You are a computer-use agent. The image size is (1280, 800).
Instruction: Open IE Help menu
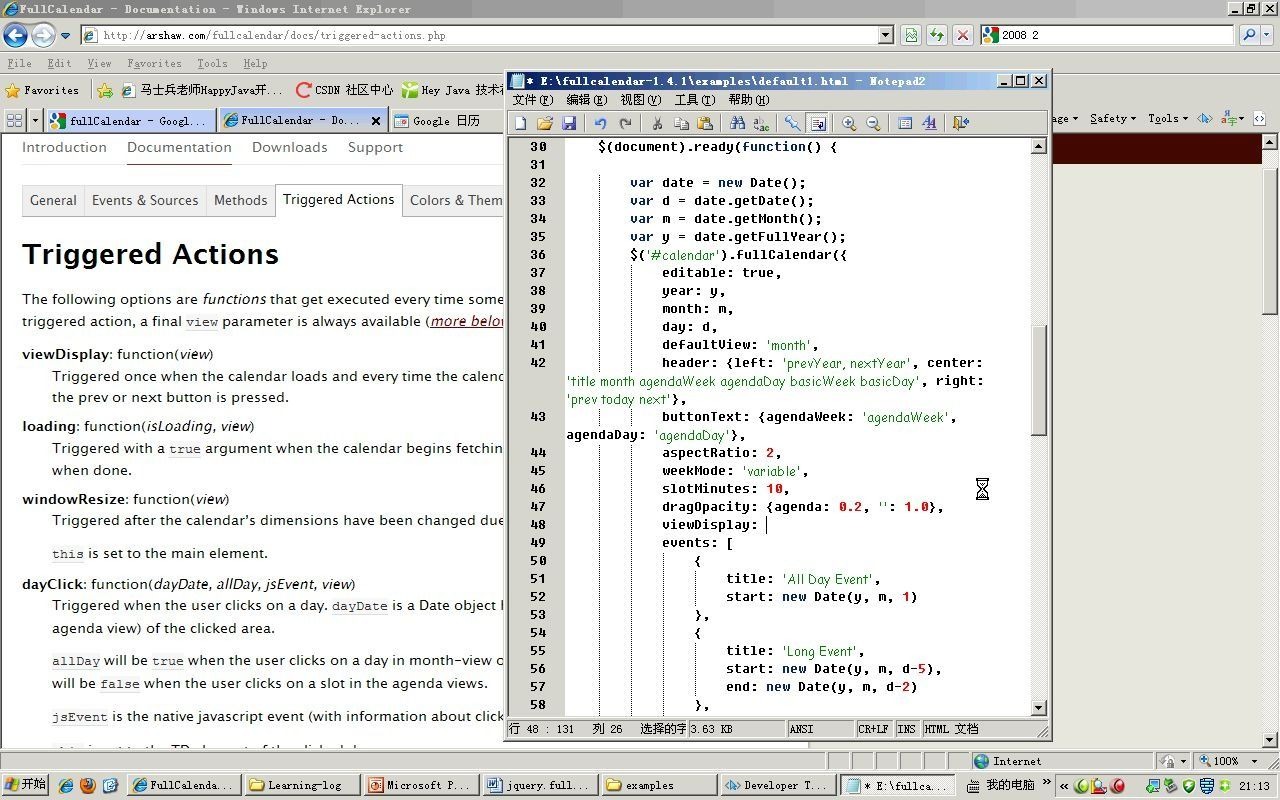pos(255,63)
